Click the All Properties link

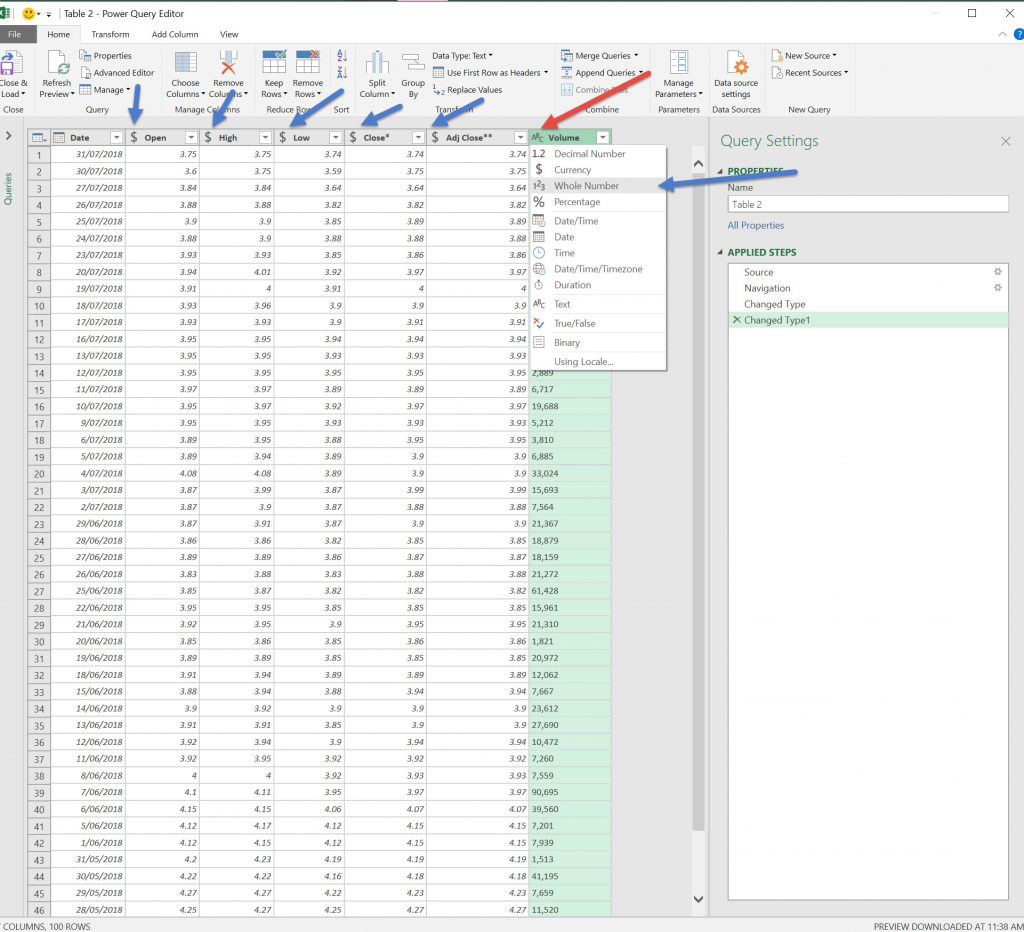pos(755,225)
